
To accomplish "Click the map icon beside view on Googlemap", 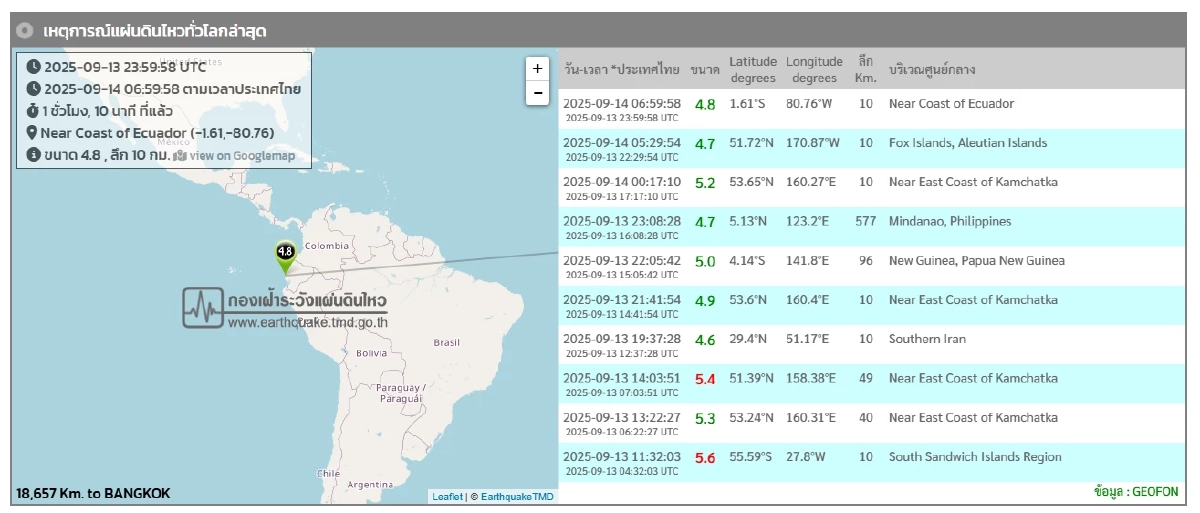I will [x=180, y=156].
